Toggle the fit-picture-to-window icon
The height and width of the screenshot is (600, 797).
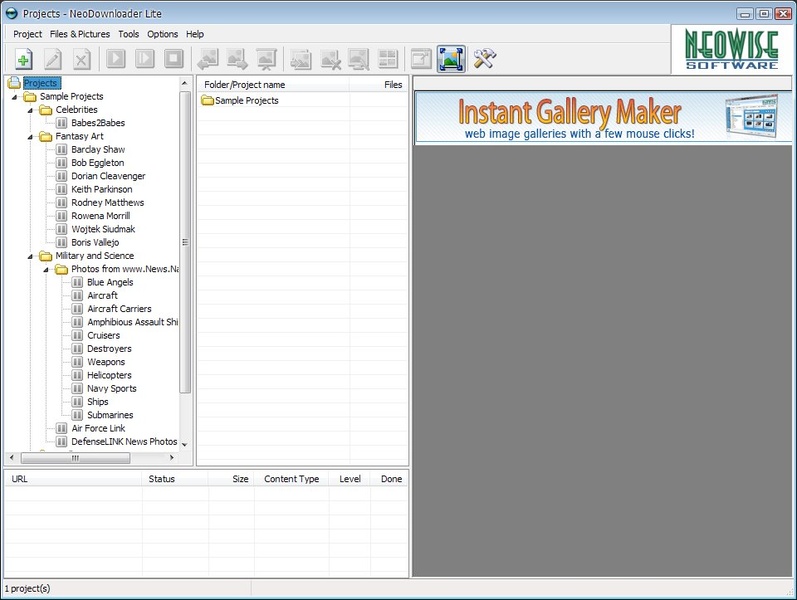[451, 59]
